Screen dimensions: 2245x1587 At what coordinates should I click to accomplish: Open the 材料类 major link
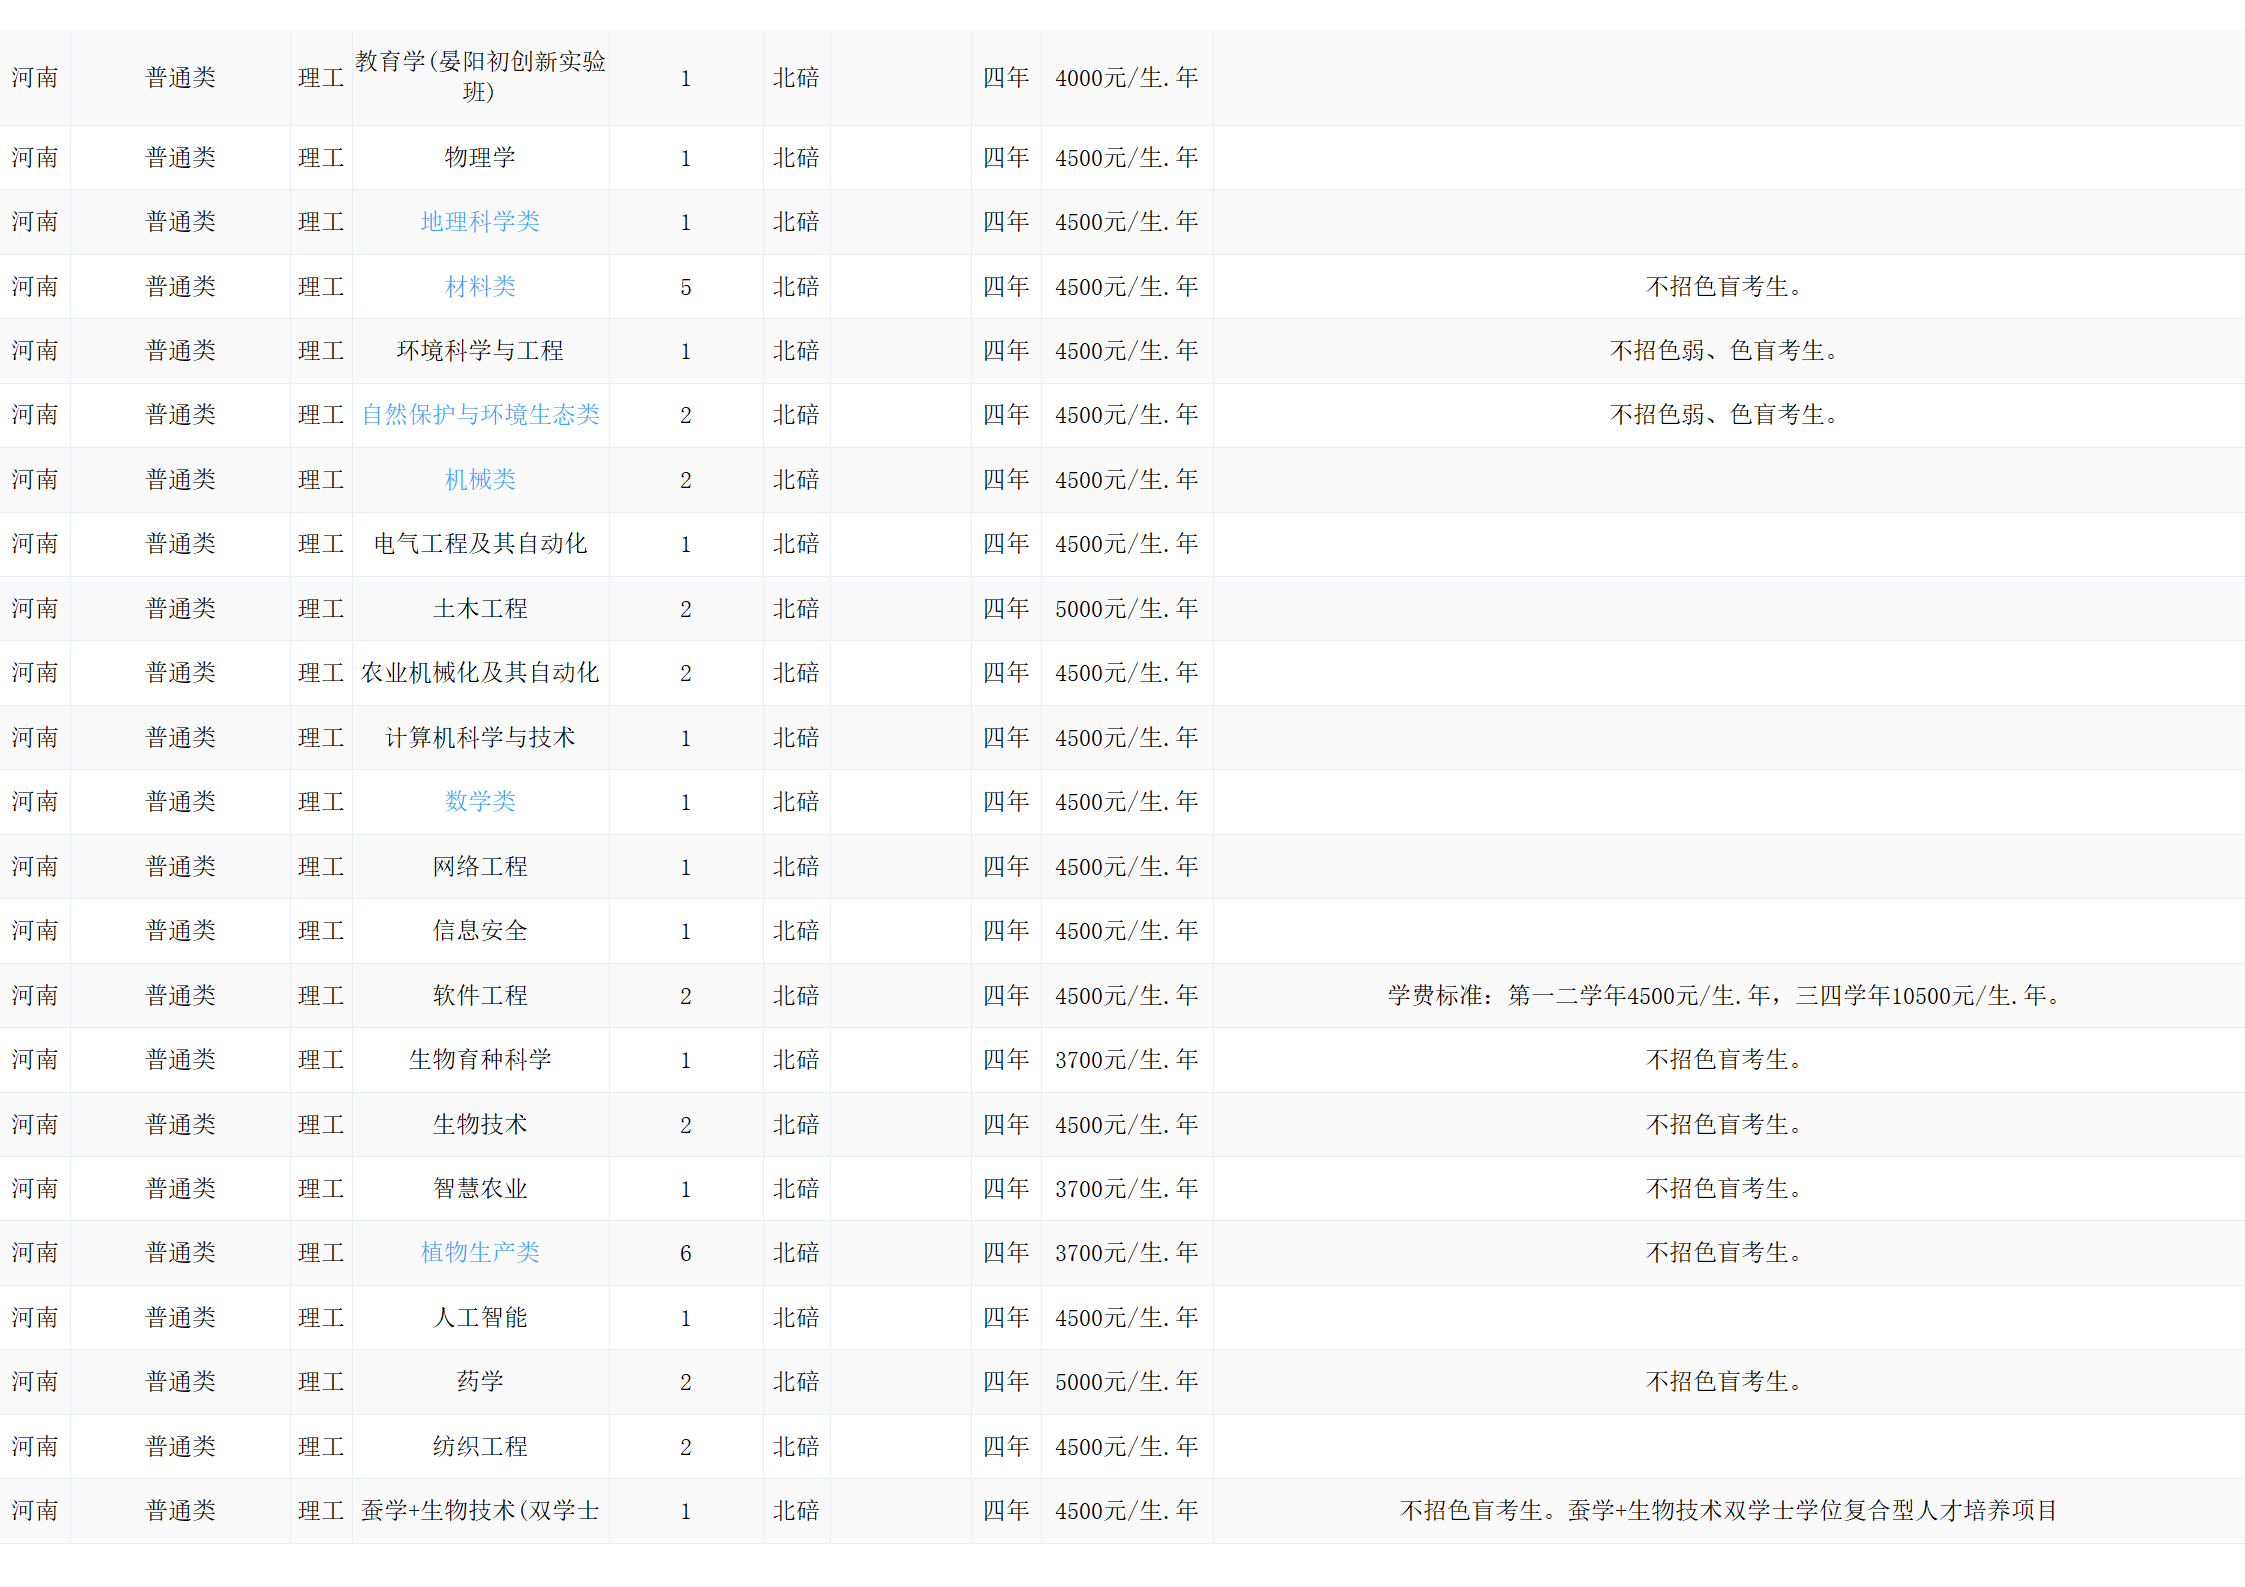coord(480,287)
